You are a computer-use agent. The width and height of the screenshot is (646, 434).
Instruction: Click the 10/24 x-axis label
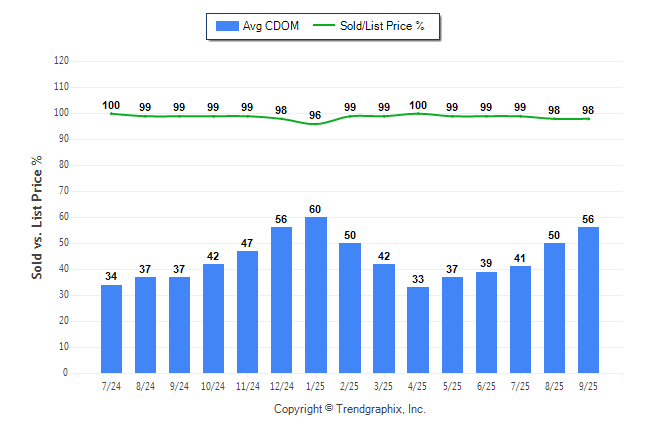click(x=213, y=386)
